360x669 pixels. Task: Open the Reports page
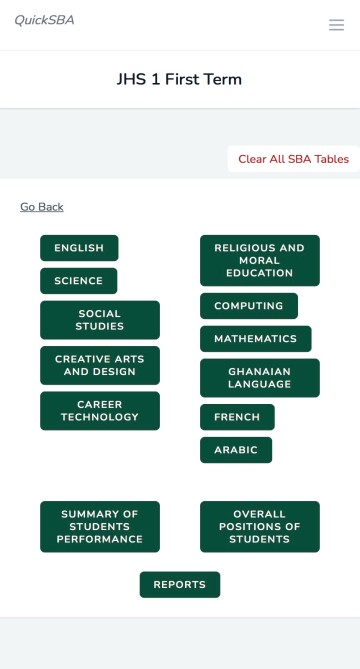(180, 585)
